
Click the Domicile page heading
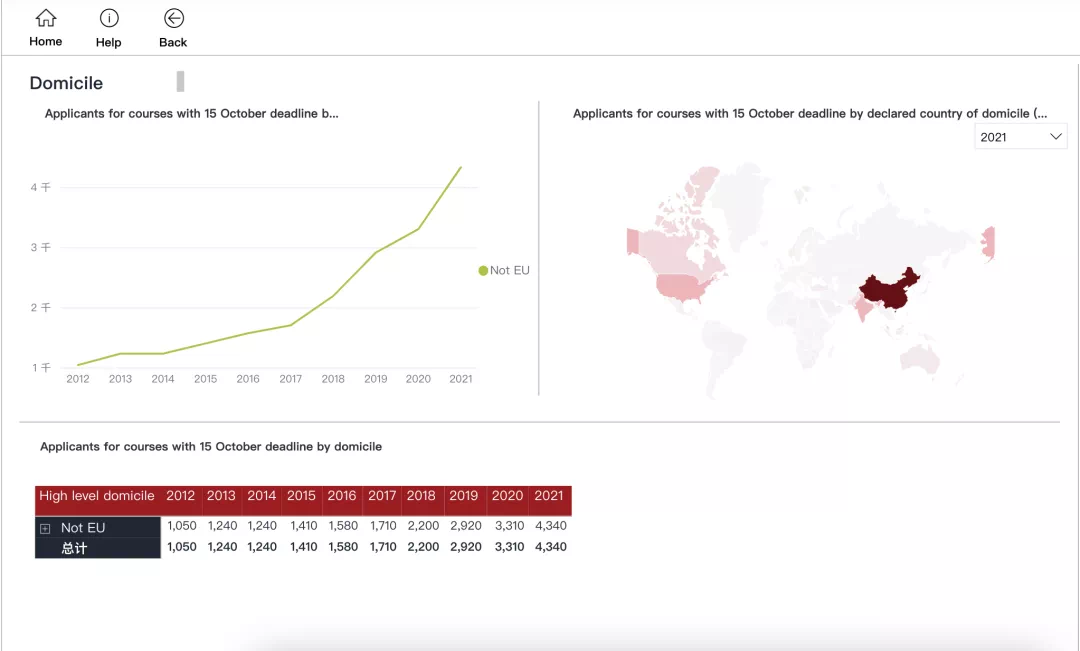click(x=66, y=83)
